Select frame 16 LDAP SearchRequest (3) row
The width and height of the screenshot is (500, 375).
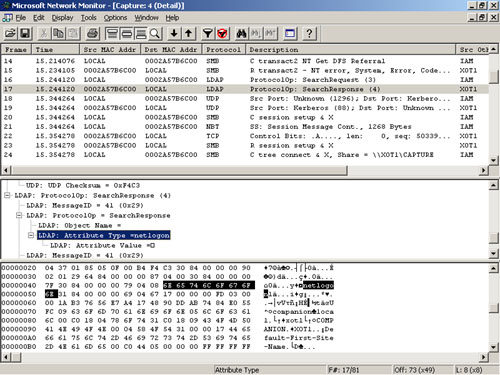point(245,80)
